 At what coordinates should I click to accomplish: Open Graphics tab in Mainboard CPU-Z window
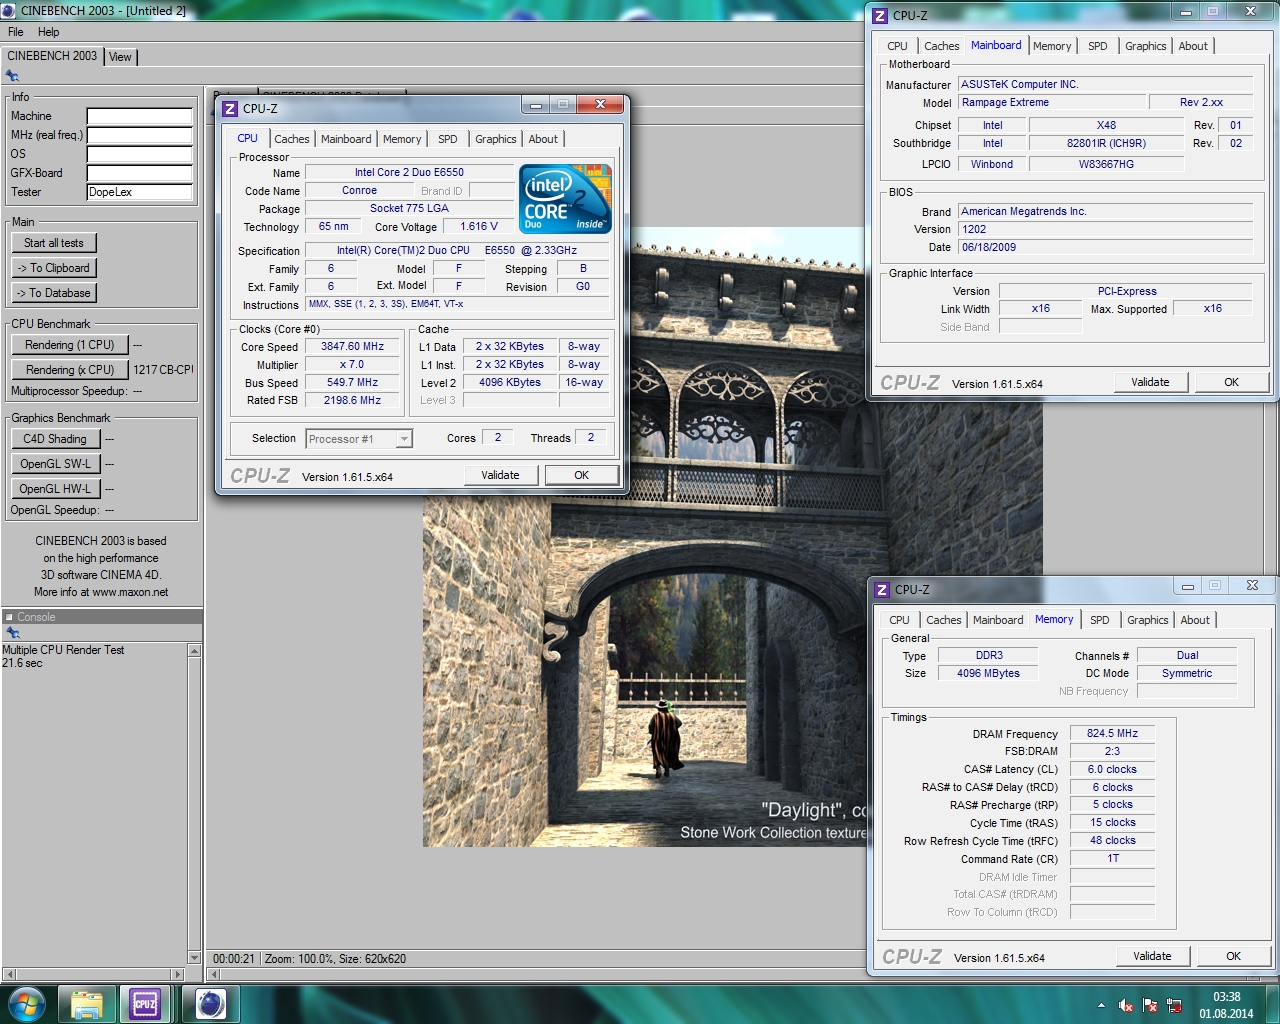(1145, 46)
